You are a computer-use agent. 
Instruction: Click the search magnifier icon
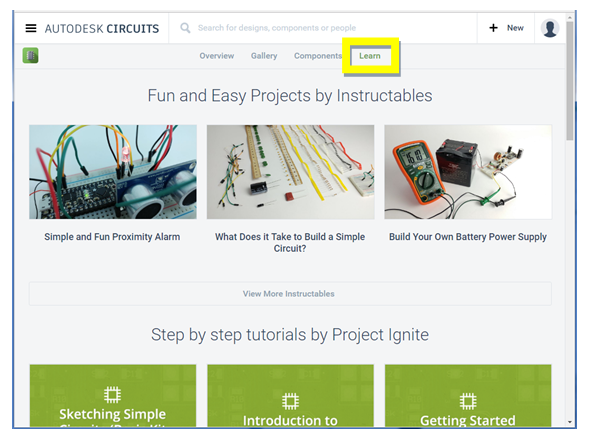(185, 28)
